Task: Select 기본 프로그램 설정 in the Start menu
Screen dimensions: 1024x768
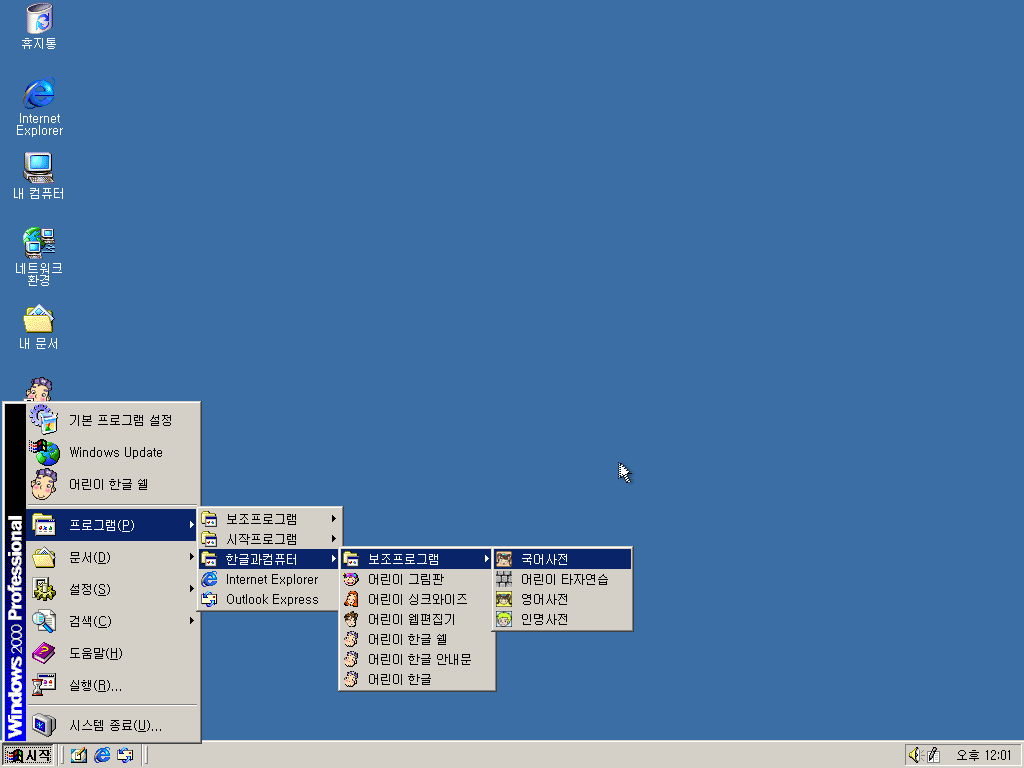Action: click(112, 420)
